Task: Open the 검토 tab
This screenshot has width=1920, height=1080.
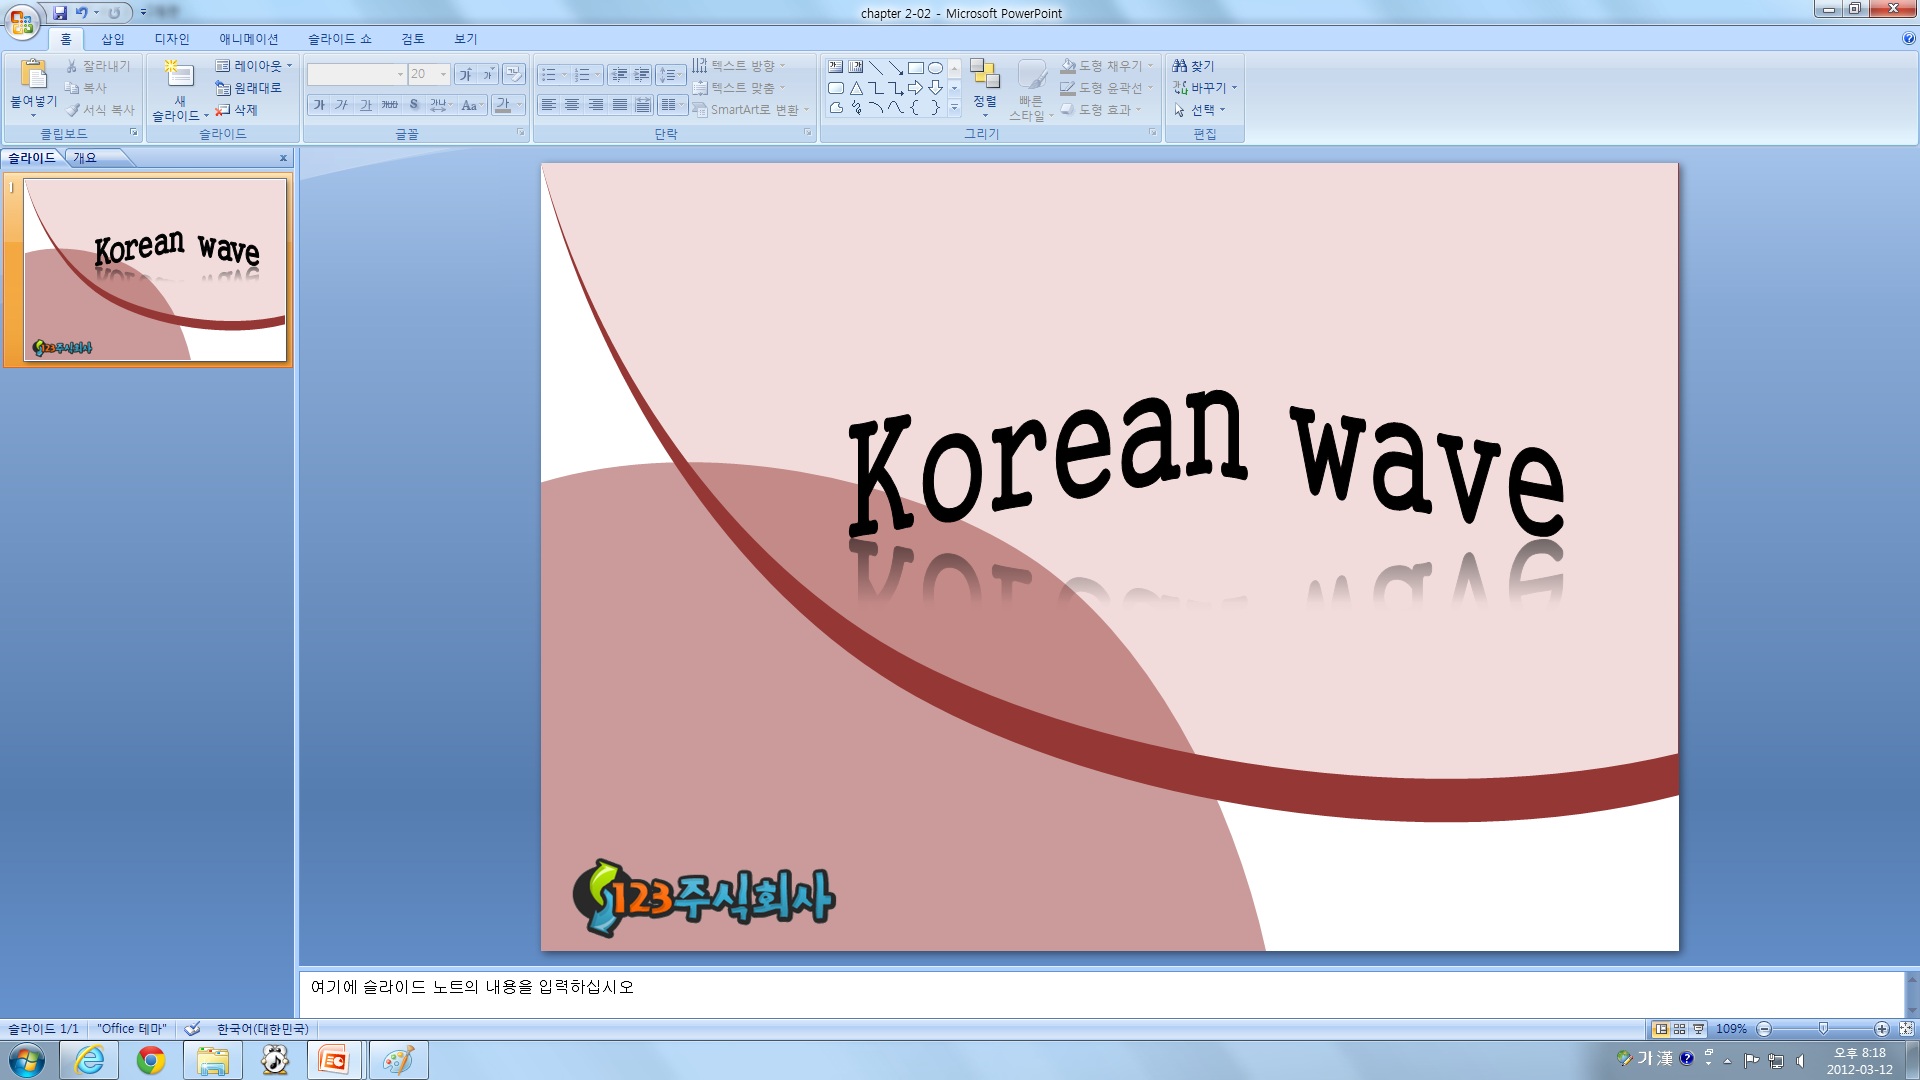Action: [x=413, y=39]
